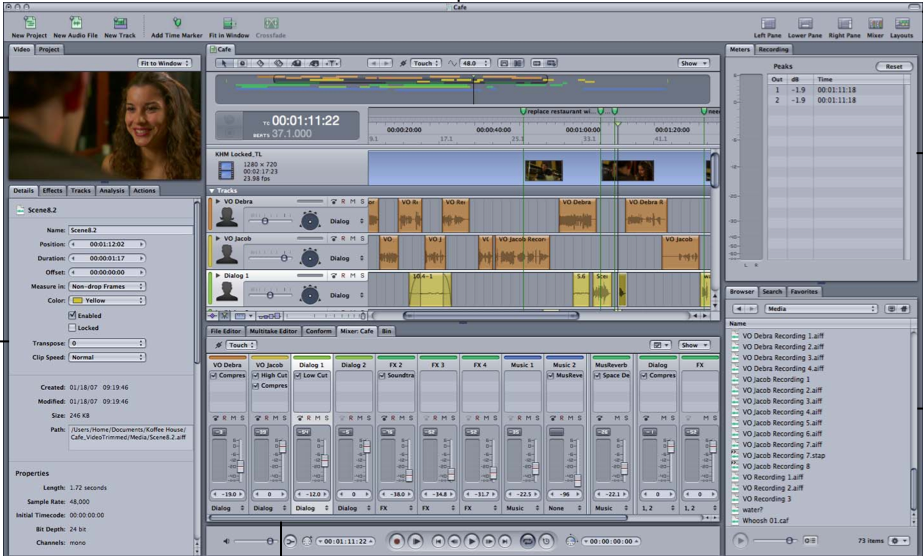Open the Multitake Editor tab
The height and width of the screenshot is (556, 923).
click(x=273, y=330)
